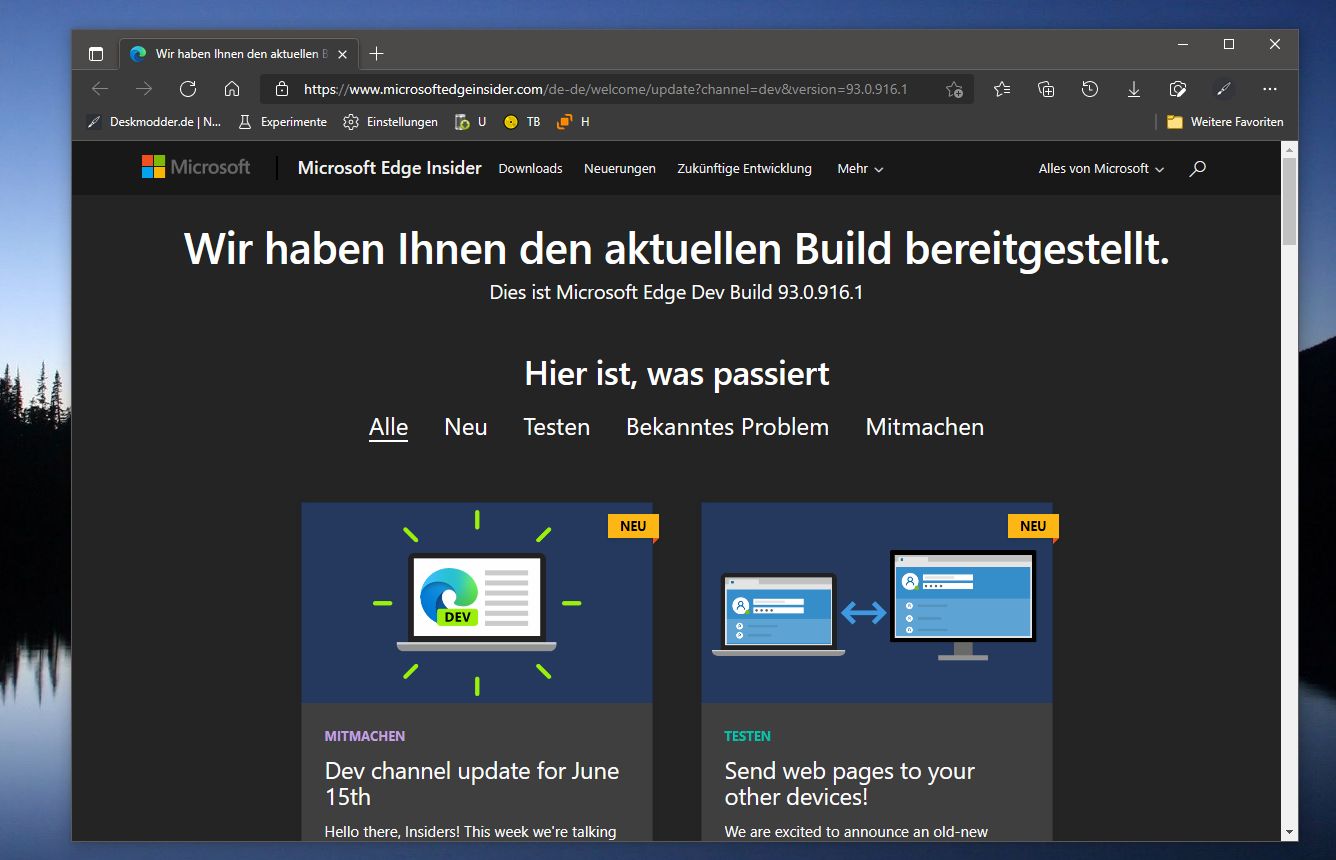
Task: Open Settings and more (three dots)
Action: (x=1270, y=89)
